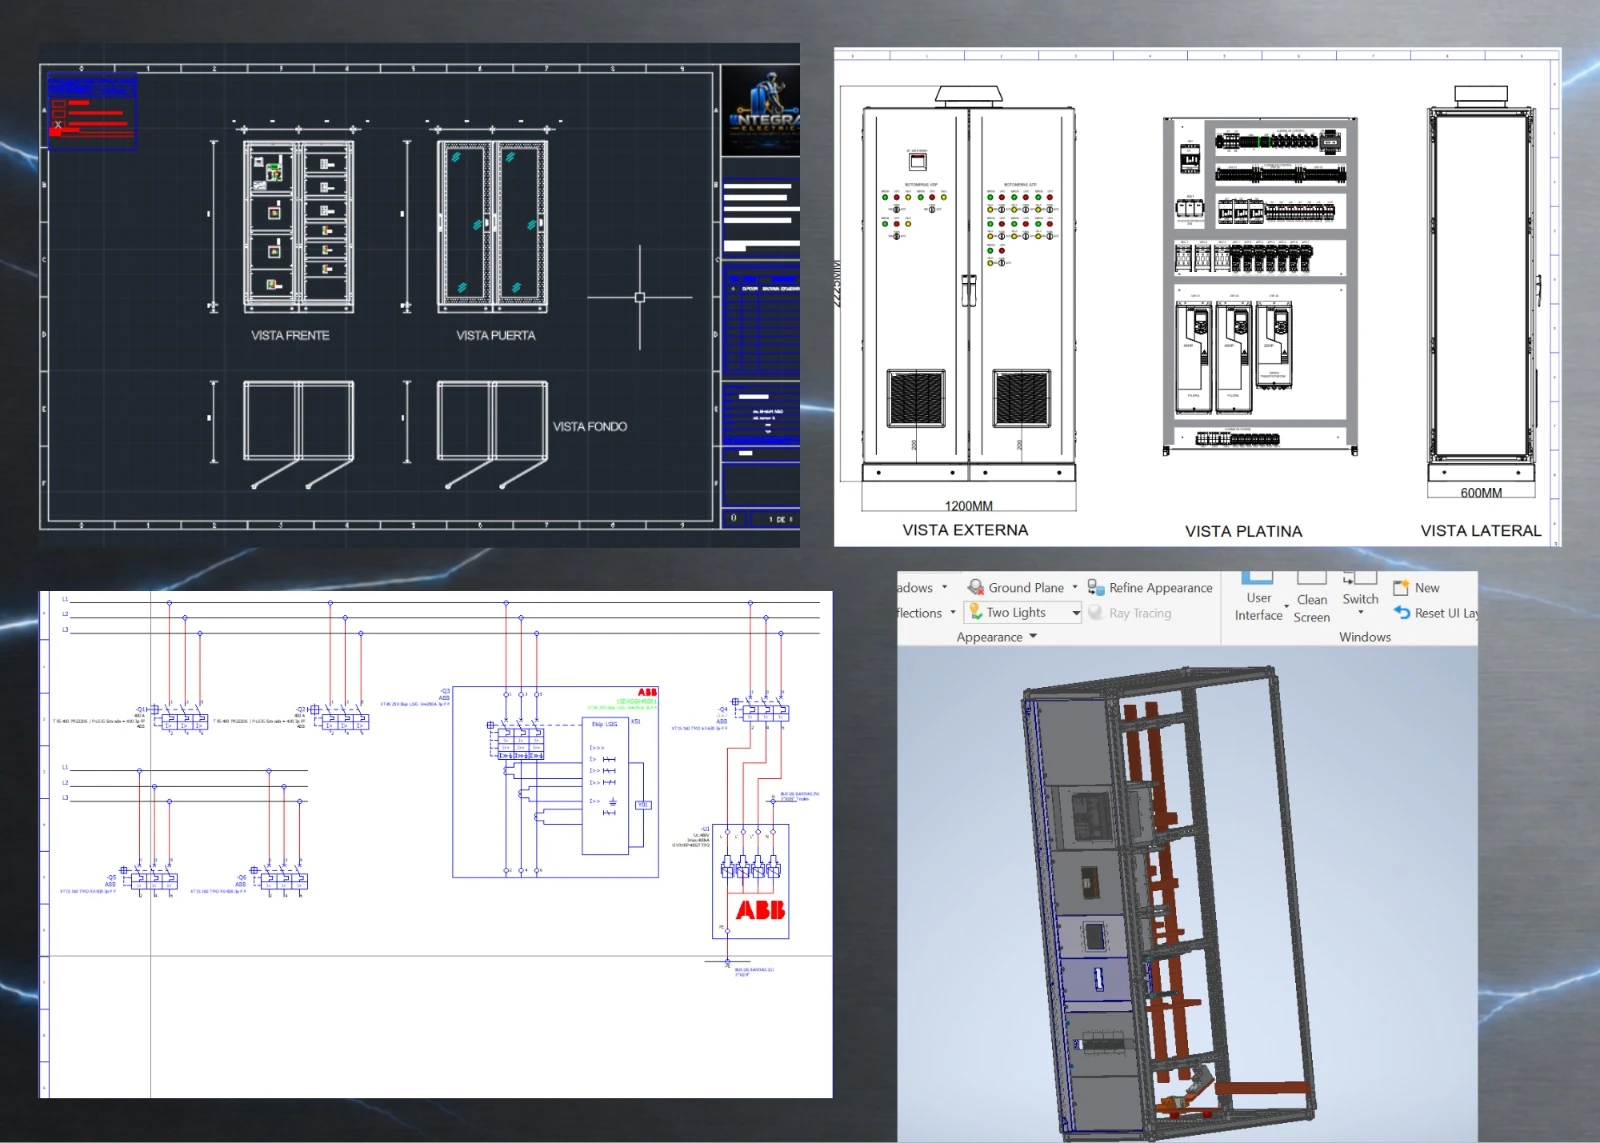Click the 1200MM width dimension

point(969,506)
